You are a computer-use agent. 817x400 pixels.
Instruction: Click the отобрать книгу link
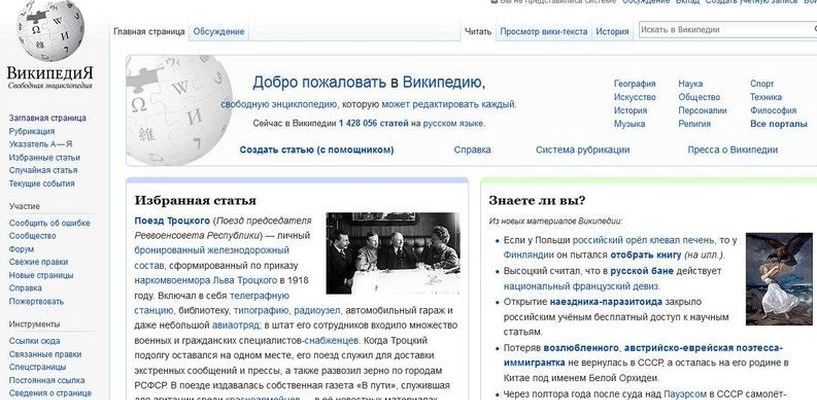click(x=646, y=255)
